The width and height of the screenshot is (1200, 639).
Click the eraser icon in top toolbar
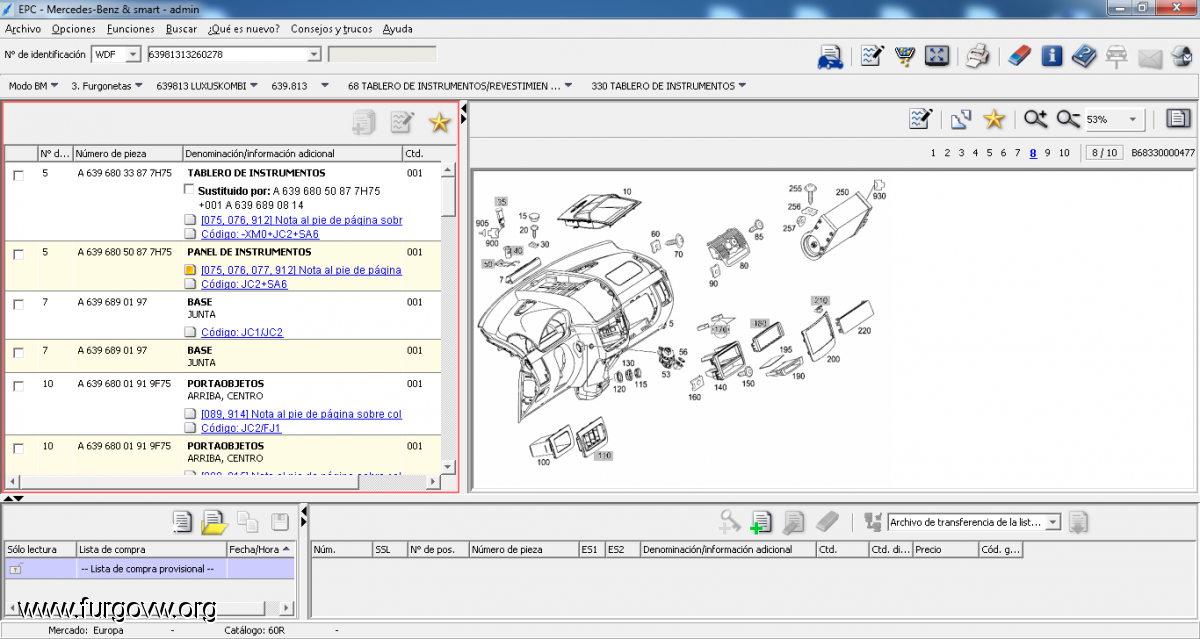point(1018,56)
